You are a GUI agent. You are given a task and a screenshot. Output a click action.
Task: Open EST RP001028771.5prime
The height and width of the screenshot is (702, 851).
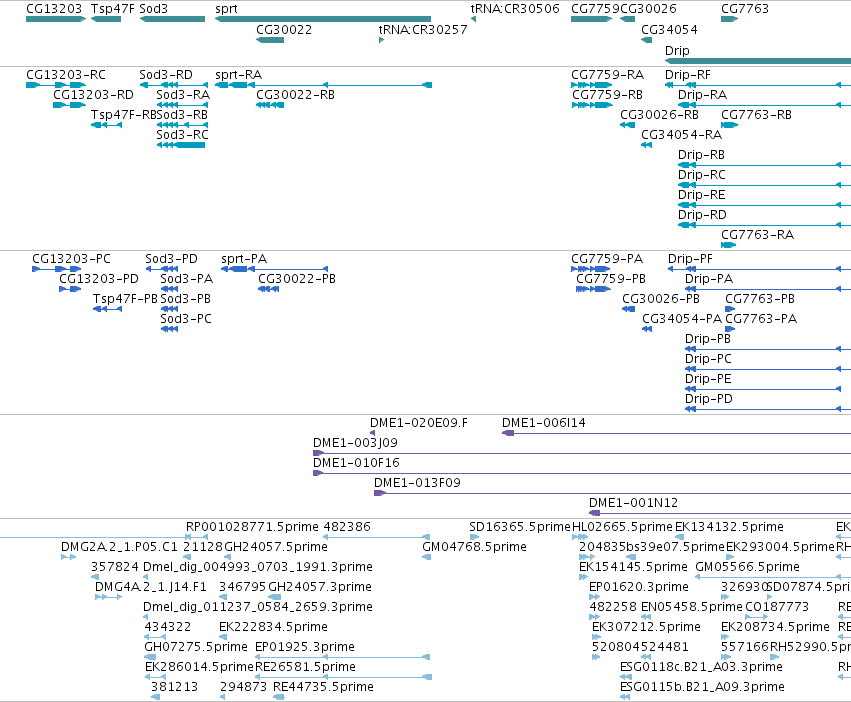click(x=252, y=527)
